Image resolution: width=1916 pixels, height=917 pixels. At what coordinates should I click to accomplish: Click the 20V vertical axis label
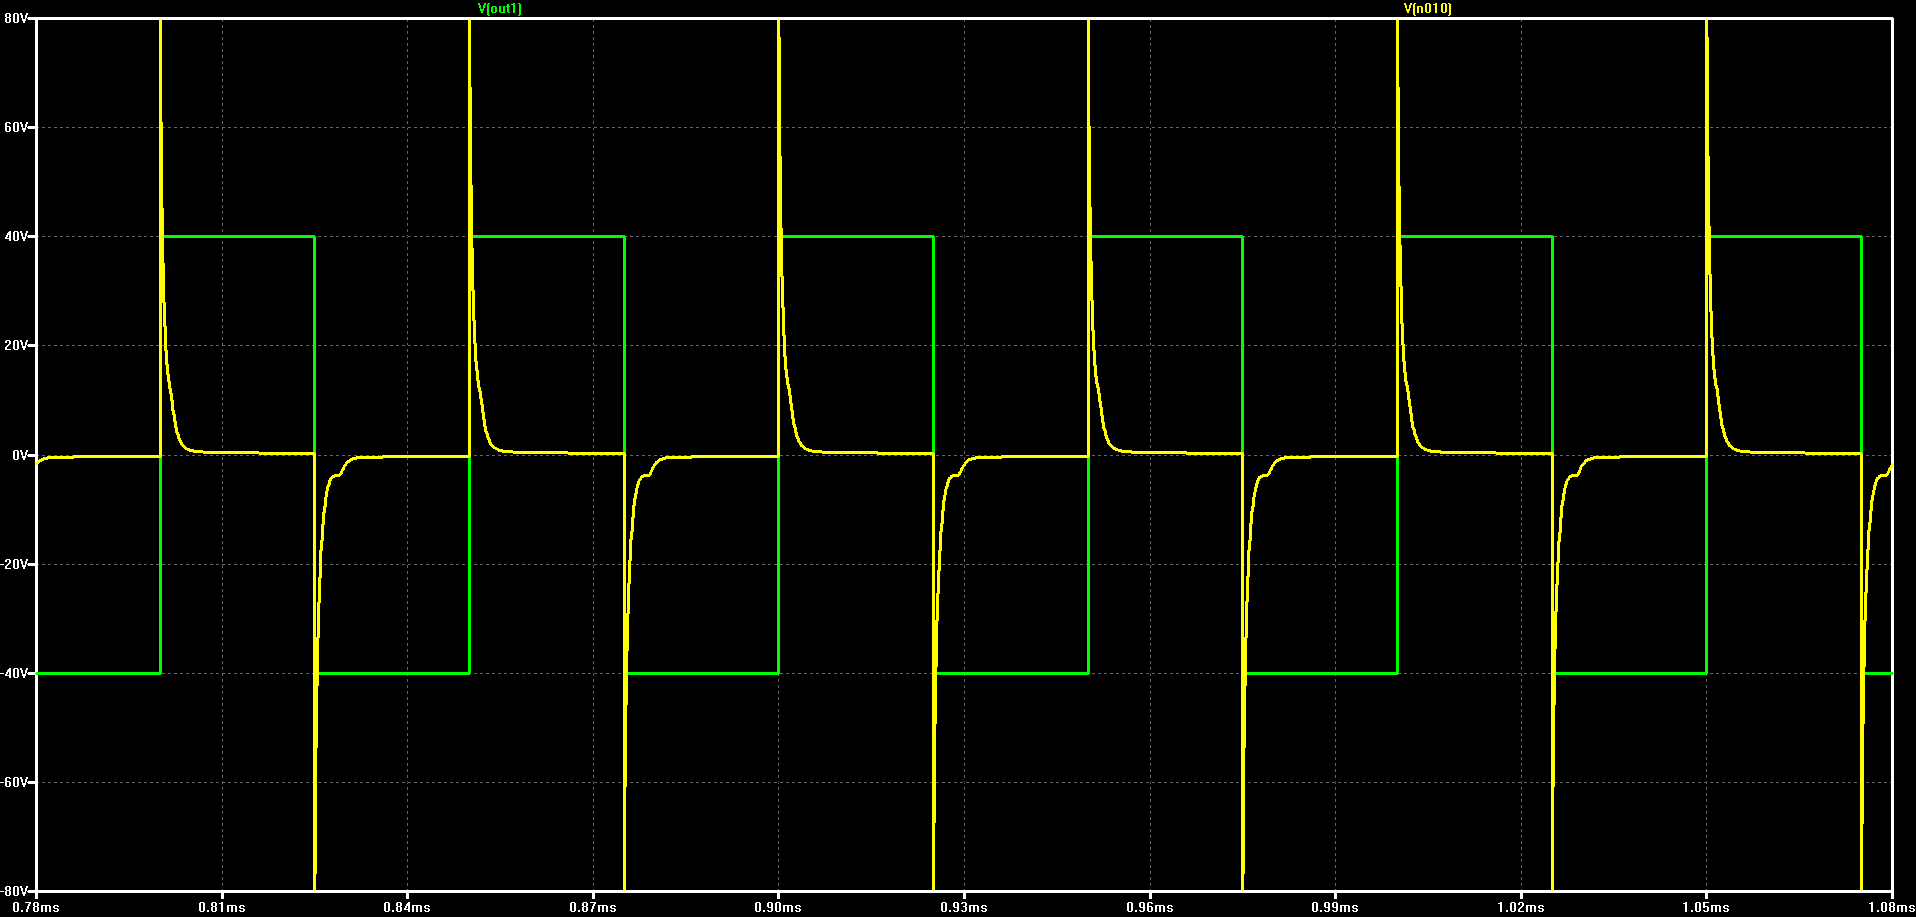(x=16, y=346)
